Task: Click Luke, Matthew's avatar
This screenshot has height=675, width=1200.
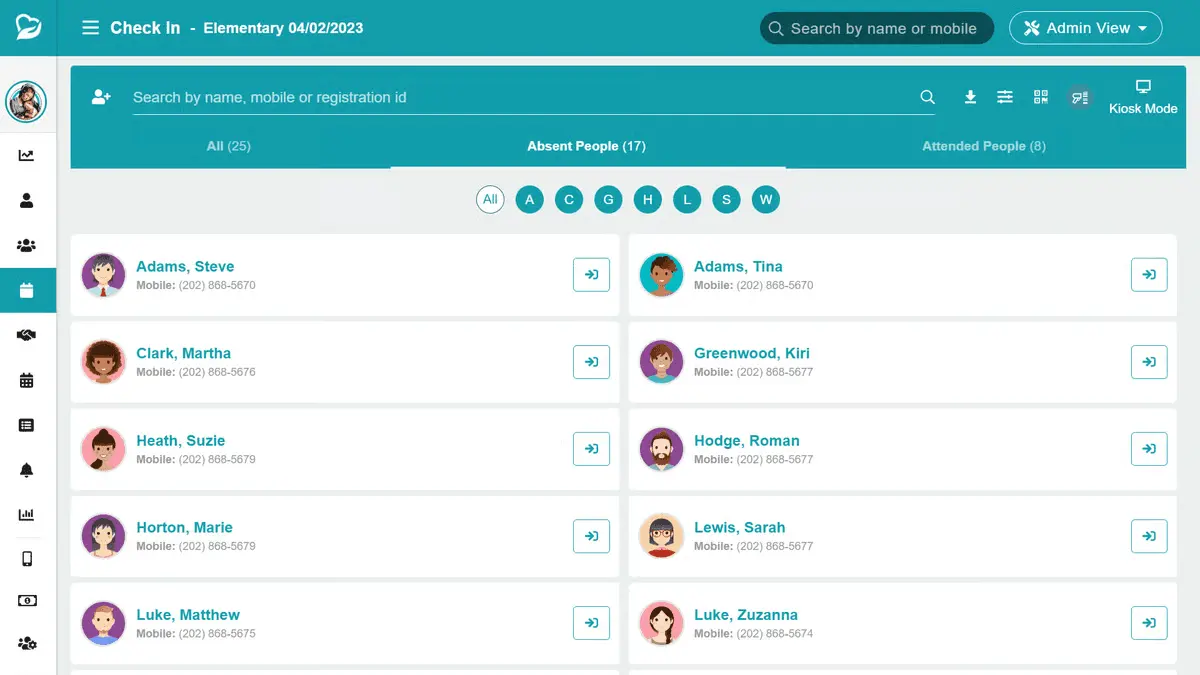Action: 103,623
